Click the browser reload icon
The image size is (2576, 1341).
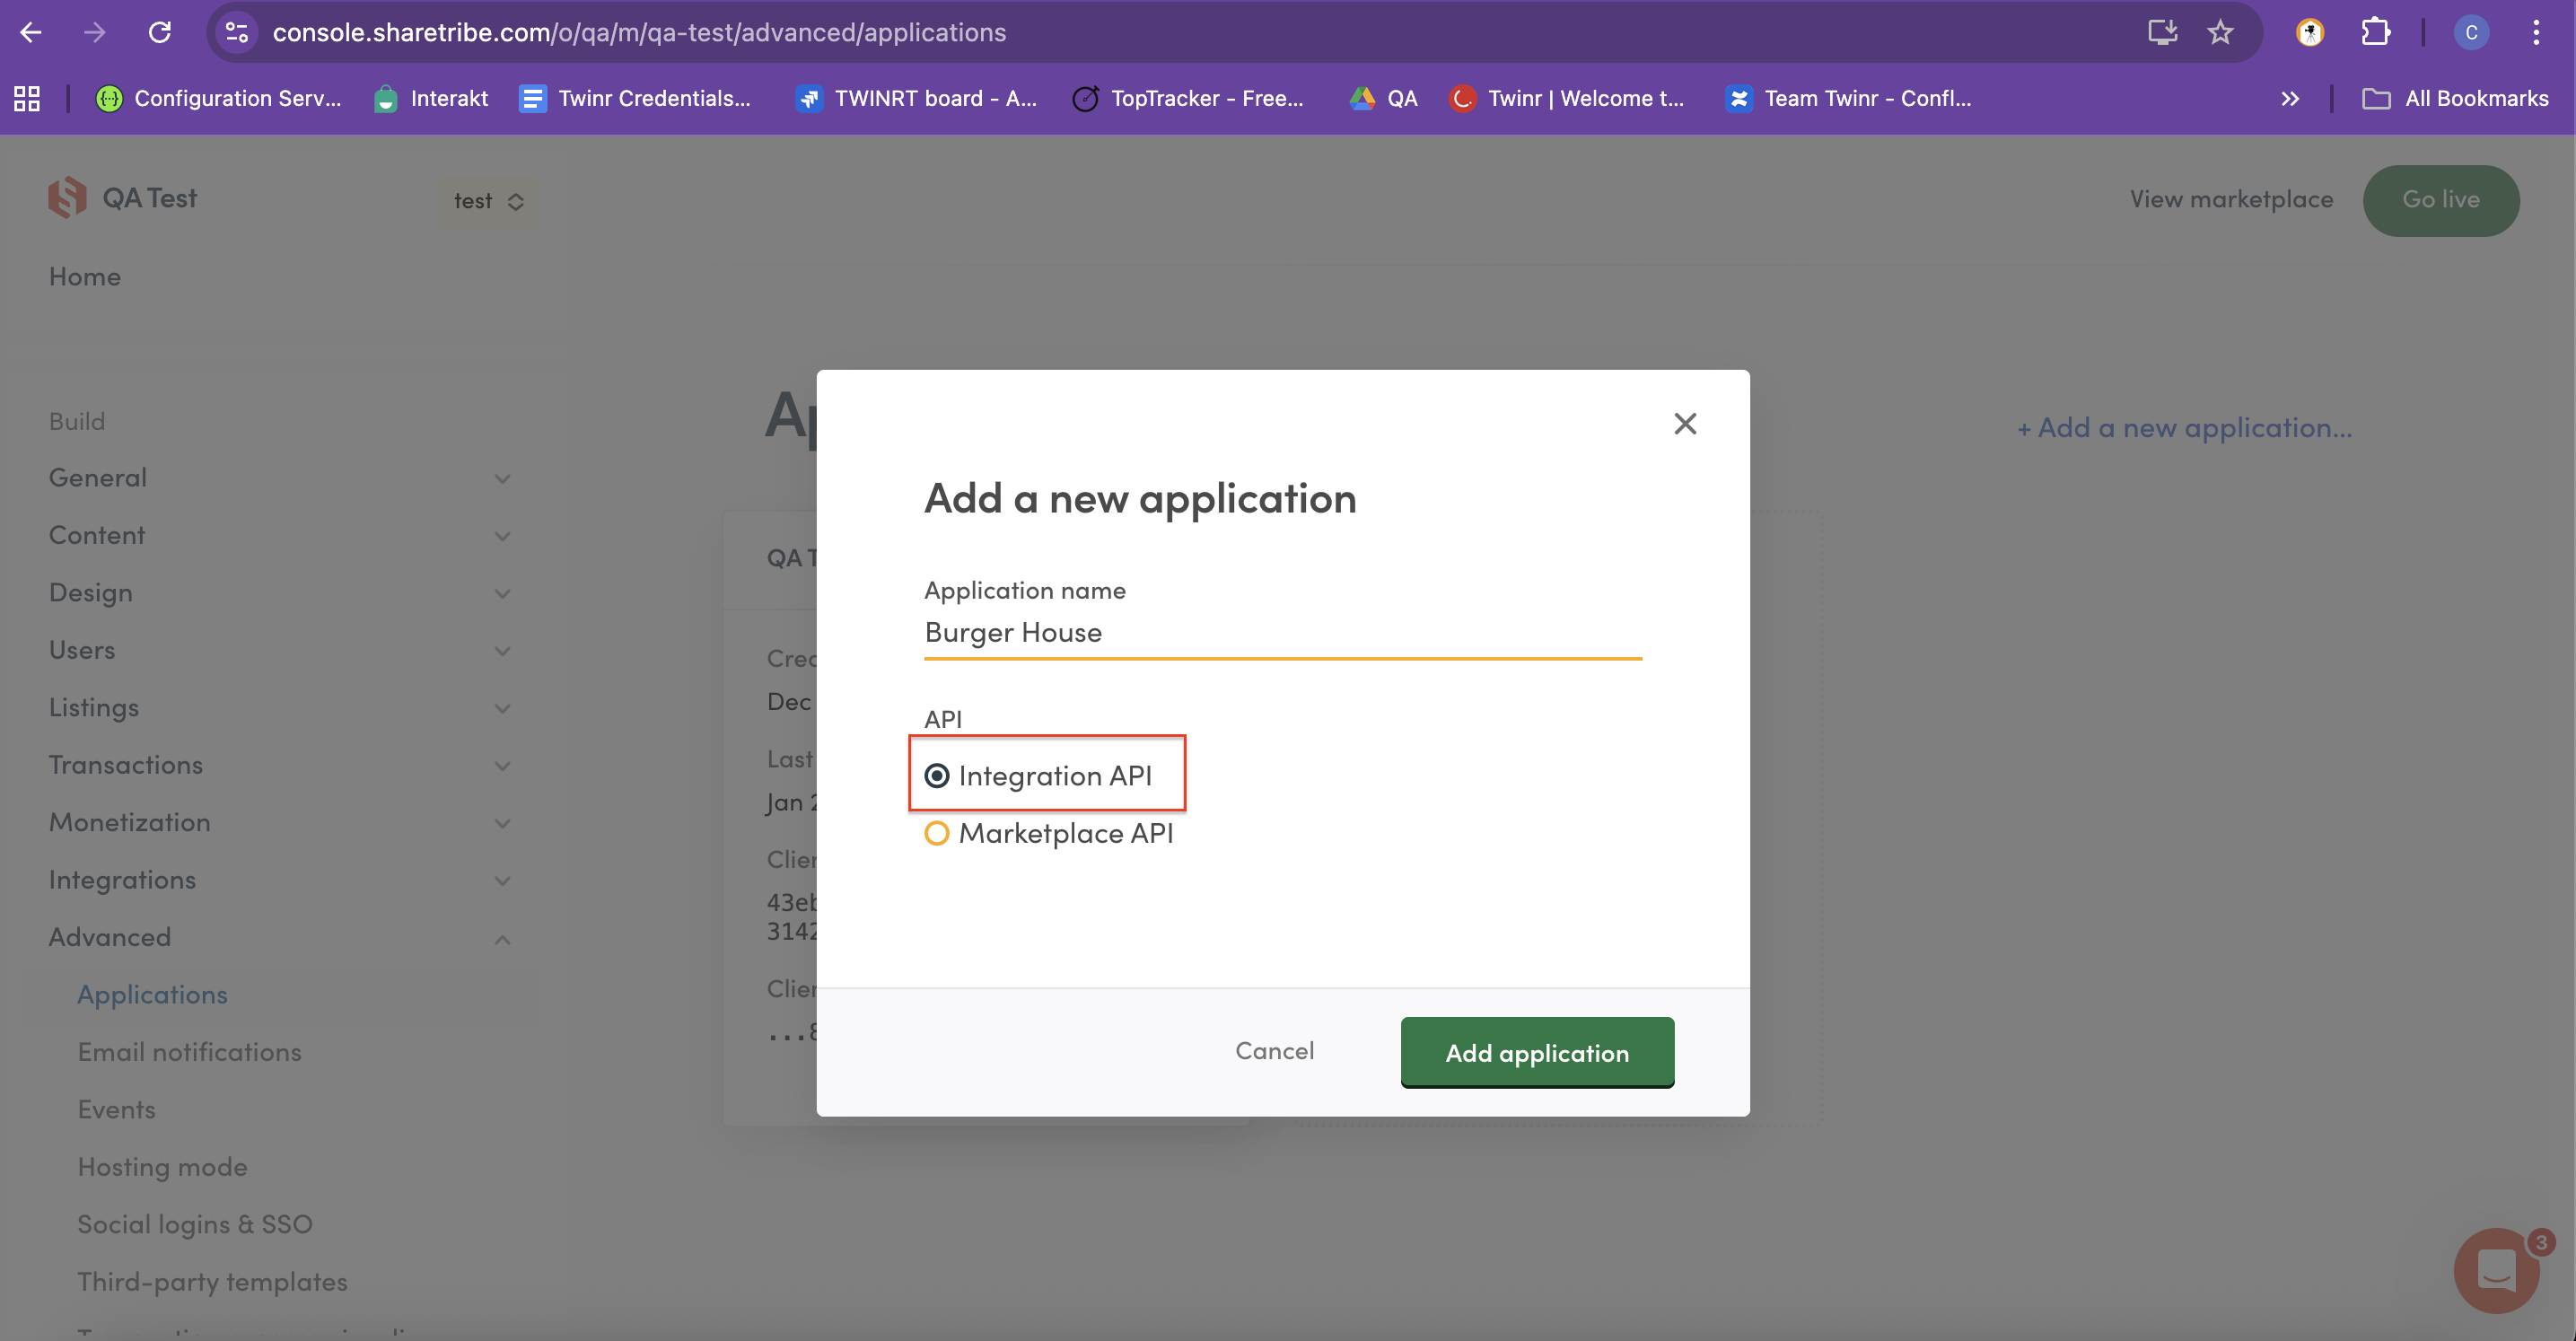pos(160,32)
